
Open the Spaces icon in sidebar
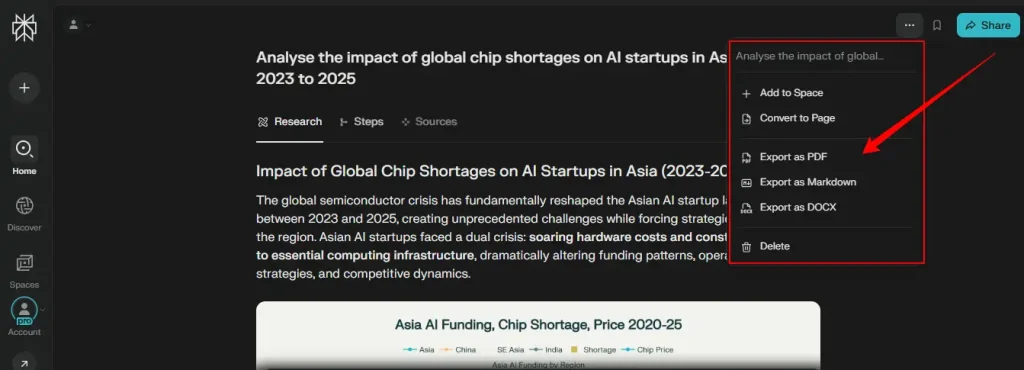(x=24, y=263)
